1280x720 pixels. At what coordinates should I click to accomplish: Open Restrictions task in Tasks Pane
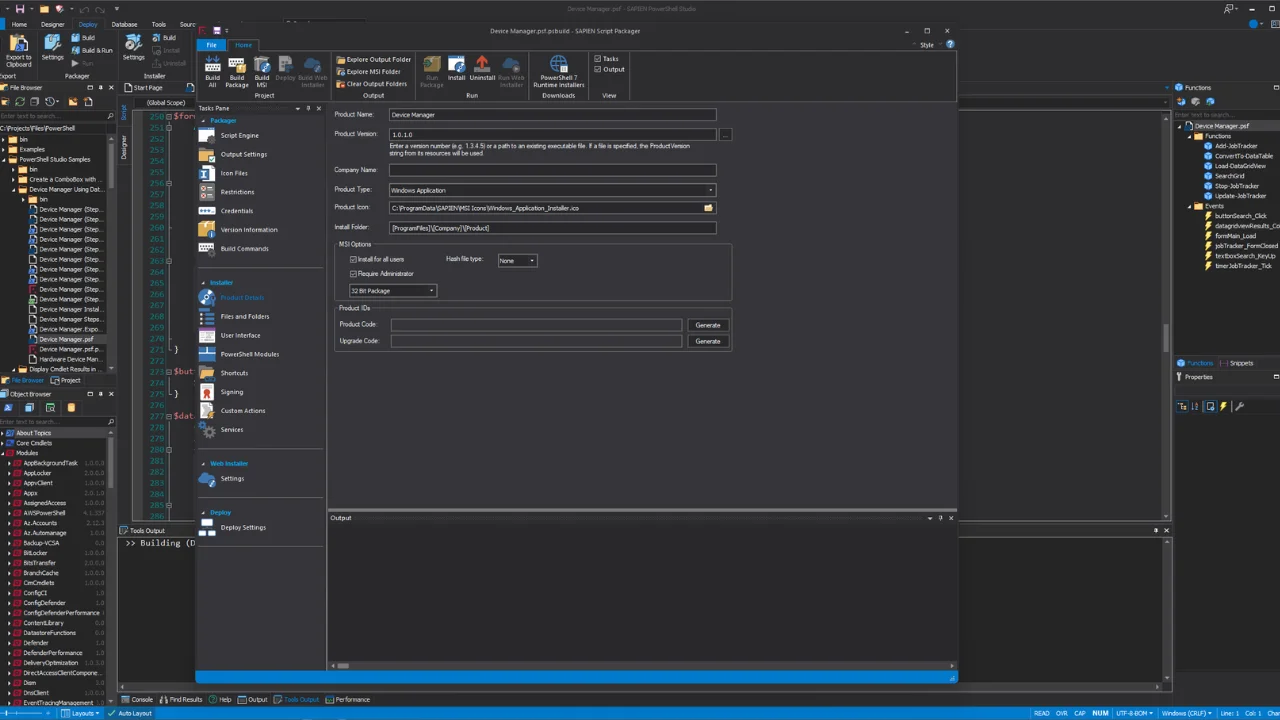point(237,192)
